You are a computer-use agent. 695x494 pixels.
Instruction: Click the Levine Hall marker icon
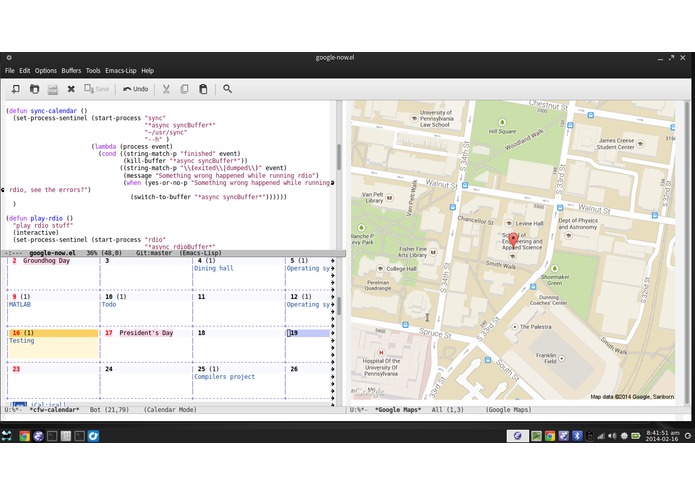pos(509,223)
